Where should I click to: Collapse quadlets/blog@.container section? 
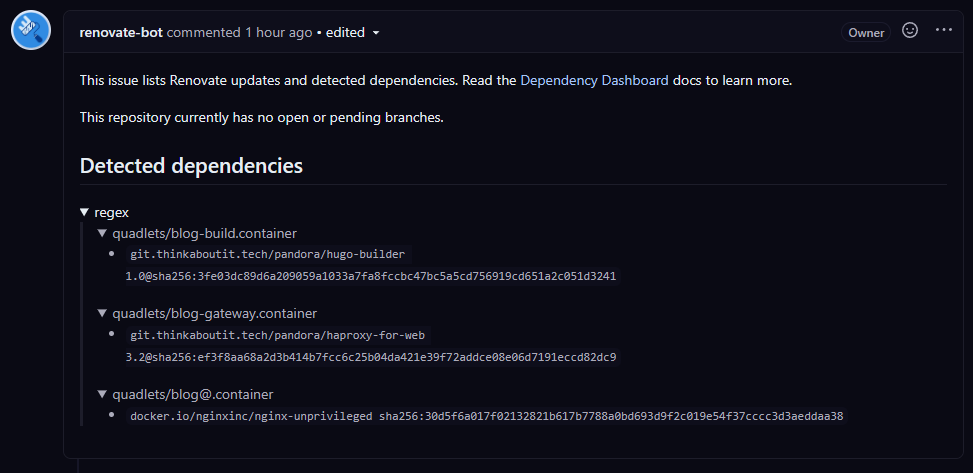(x=185, y=394)
